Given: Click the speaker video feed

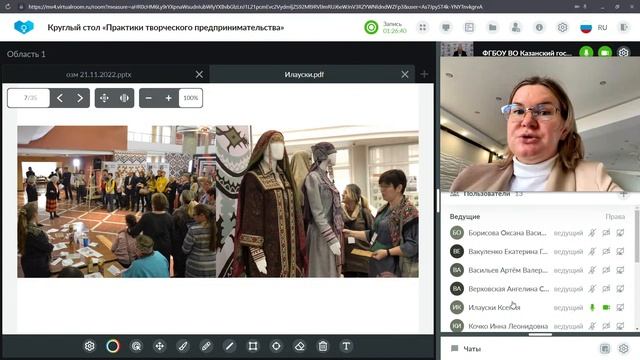Looking at the screenshot, I should click(540, 124).
